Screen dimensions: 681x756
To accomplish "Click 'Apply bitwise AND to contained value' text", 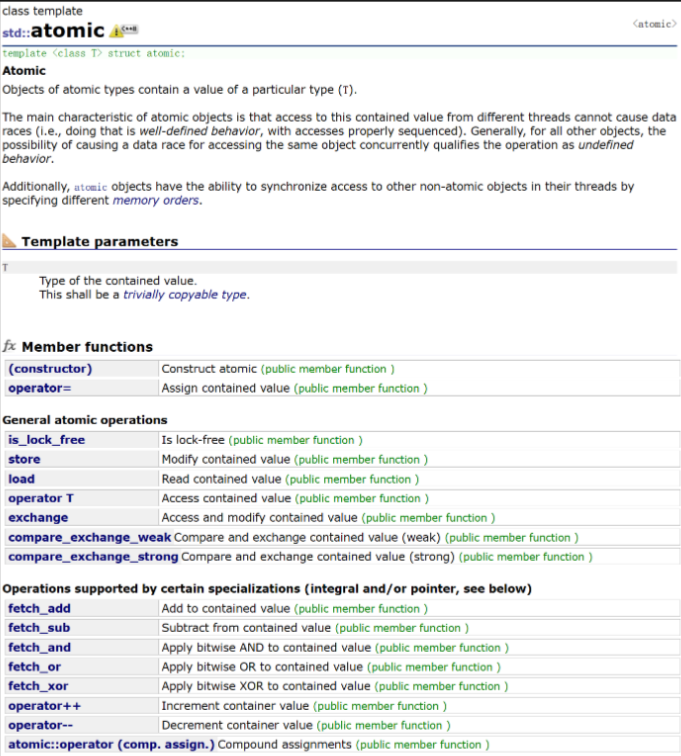I will point(266,648).
